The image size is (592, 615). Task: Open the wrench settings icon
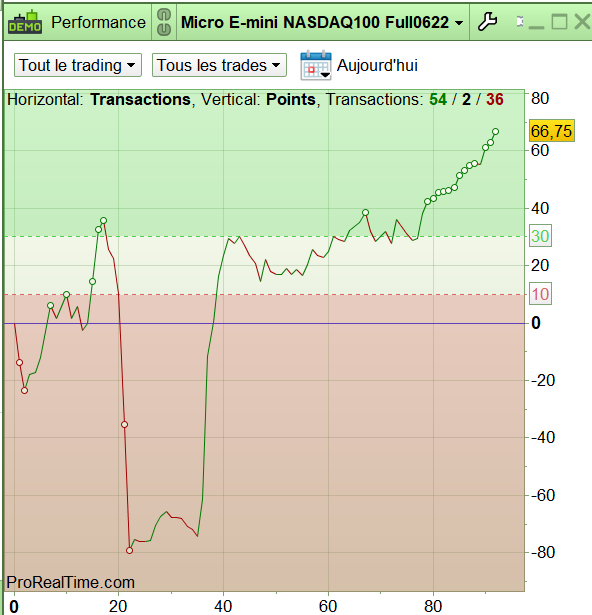click(x=487, y=22)
